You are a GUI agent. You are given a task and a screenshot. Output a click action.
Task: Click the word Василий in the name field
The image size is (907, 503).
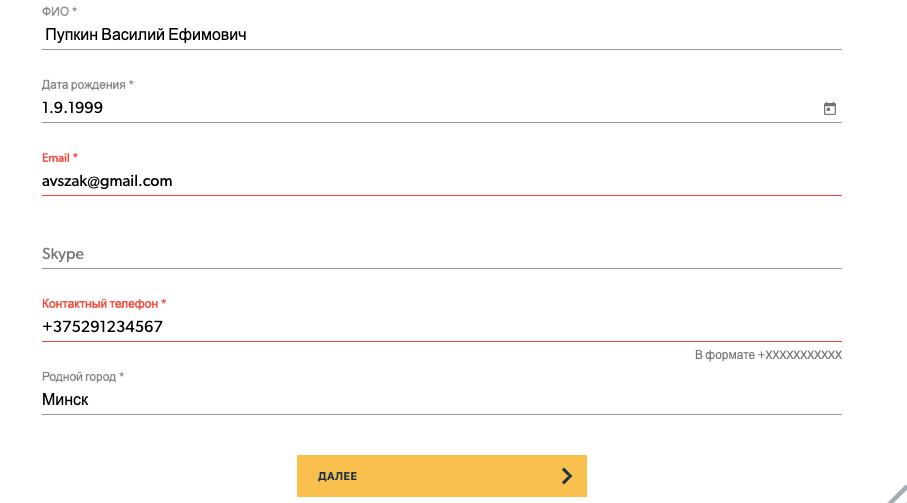(133, 35)
